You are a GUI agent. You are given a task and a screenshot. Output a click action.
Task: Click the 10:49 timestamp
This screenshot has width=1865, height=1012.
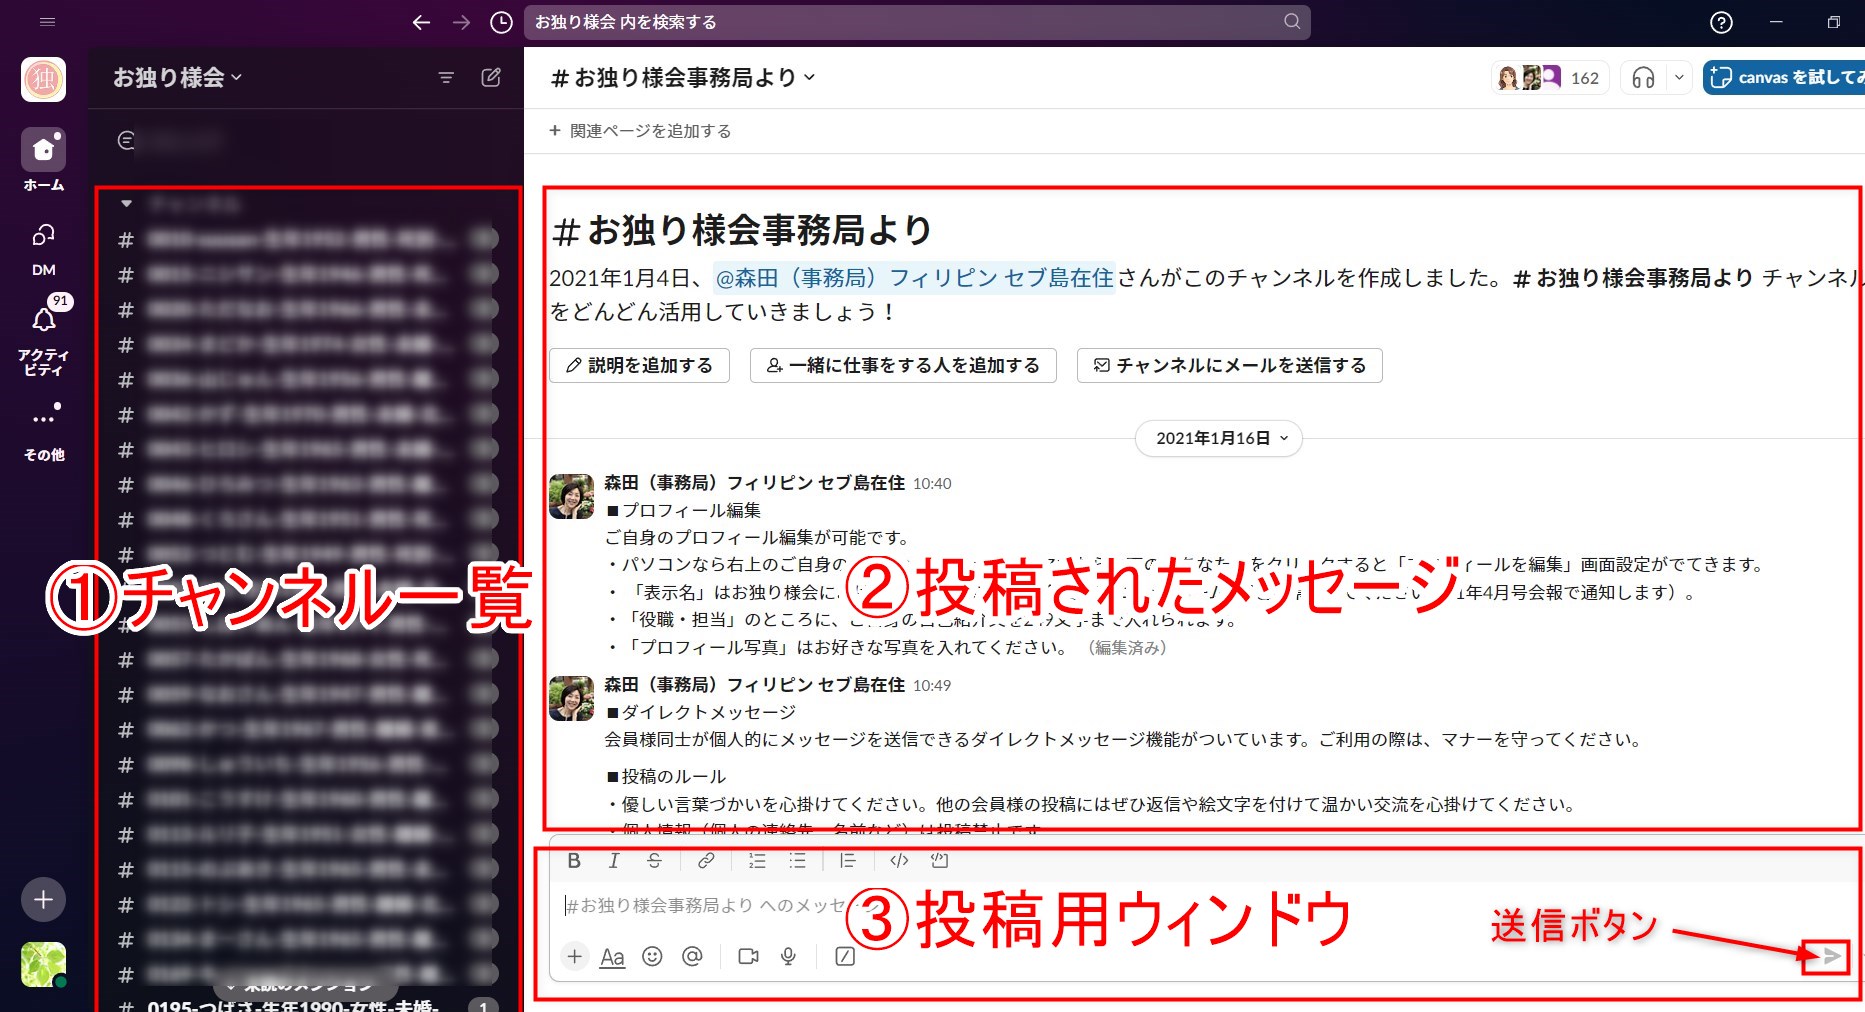pyautogui.click(x=932, y=686)
